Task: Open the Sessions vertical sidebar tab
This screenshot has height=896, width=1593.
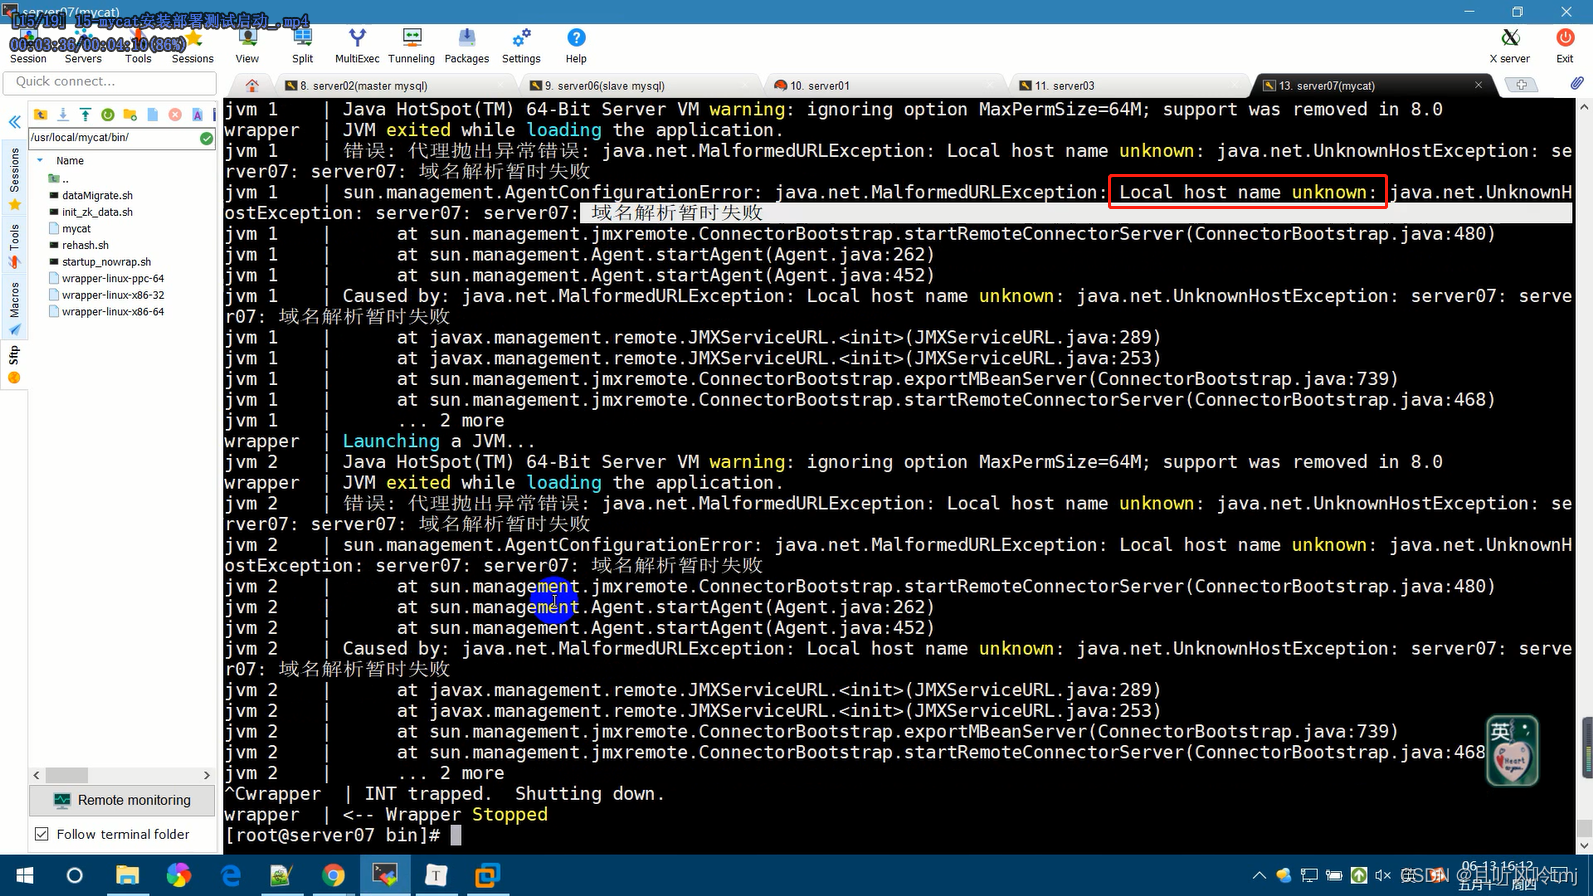Action: pyautogui.click(x=14, y=179)
